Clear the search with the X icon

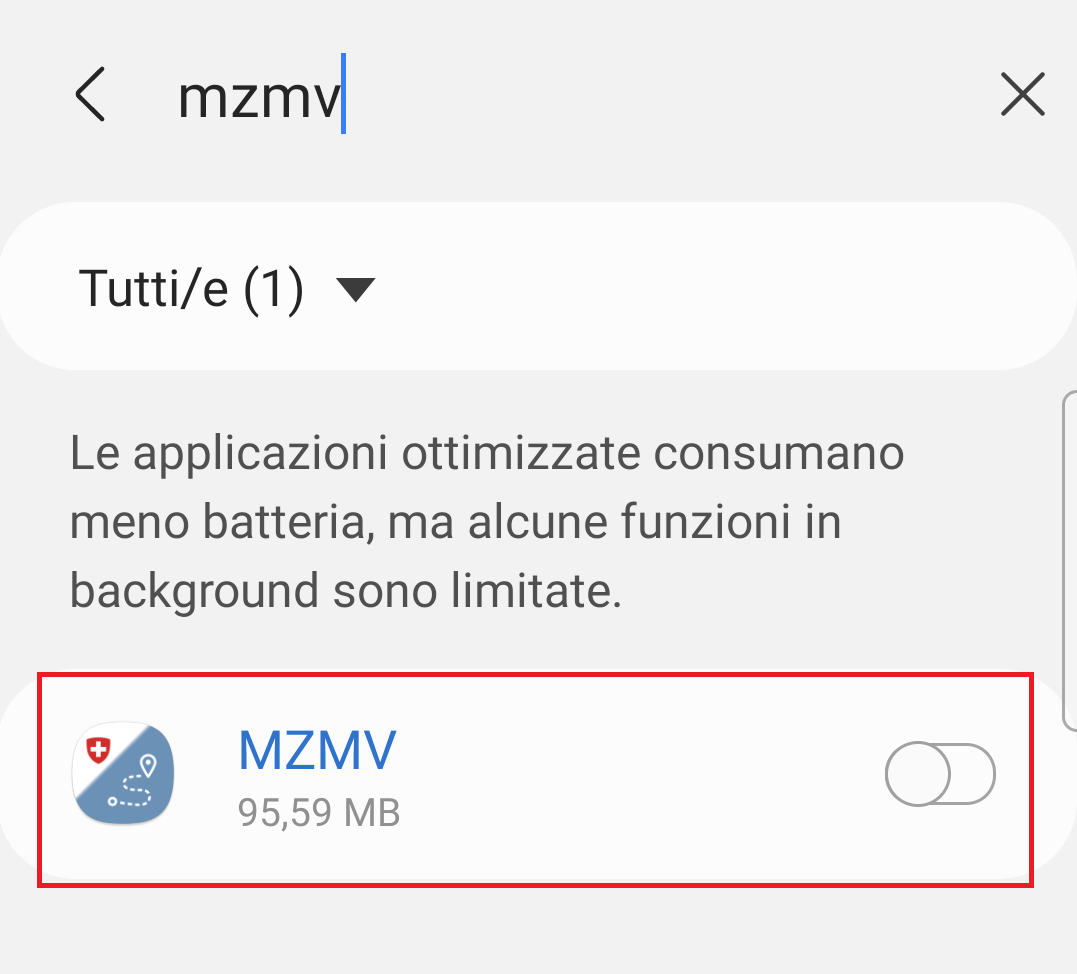[x=1022, y=94]
